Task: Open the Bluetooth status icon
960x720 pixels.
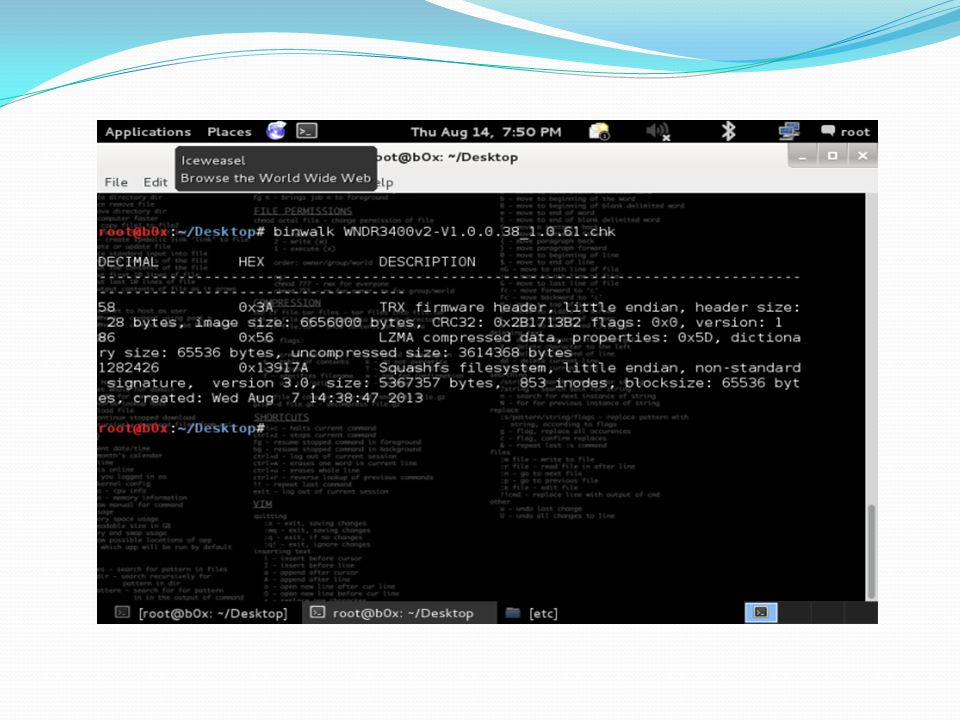Action: pos(728,131)
